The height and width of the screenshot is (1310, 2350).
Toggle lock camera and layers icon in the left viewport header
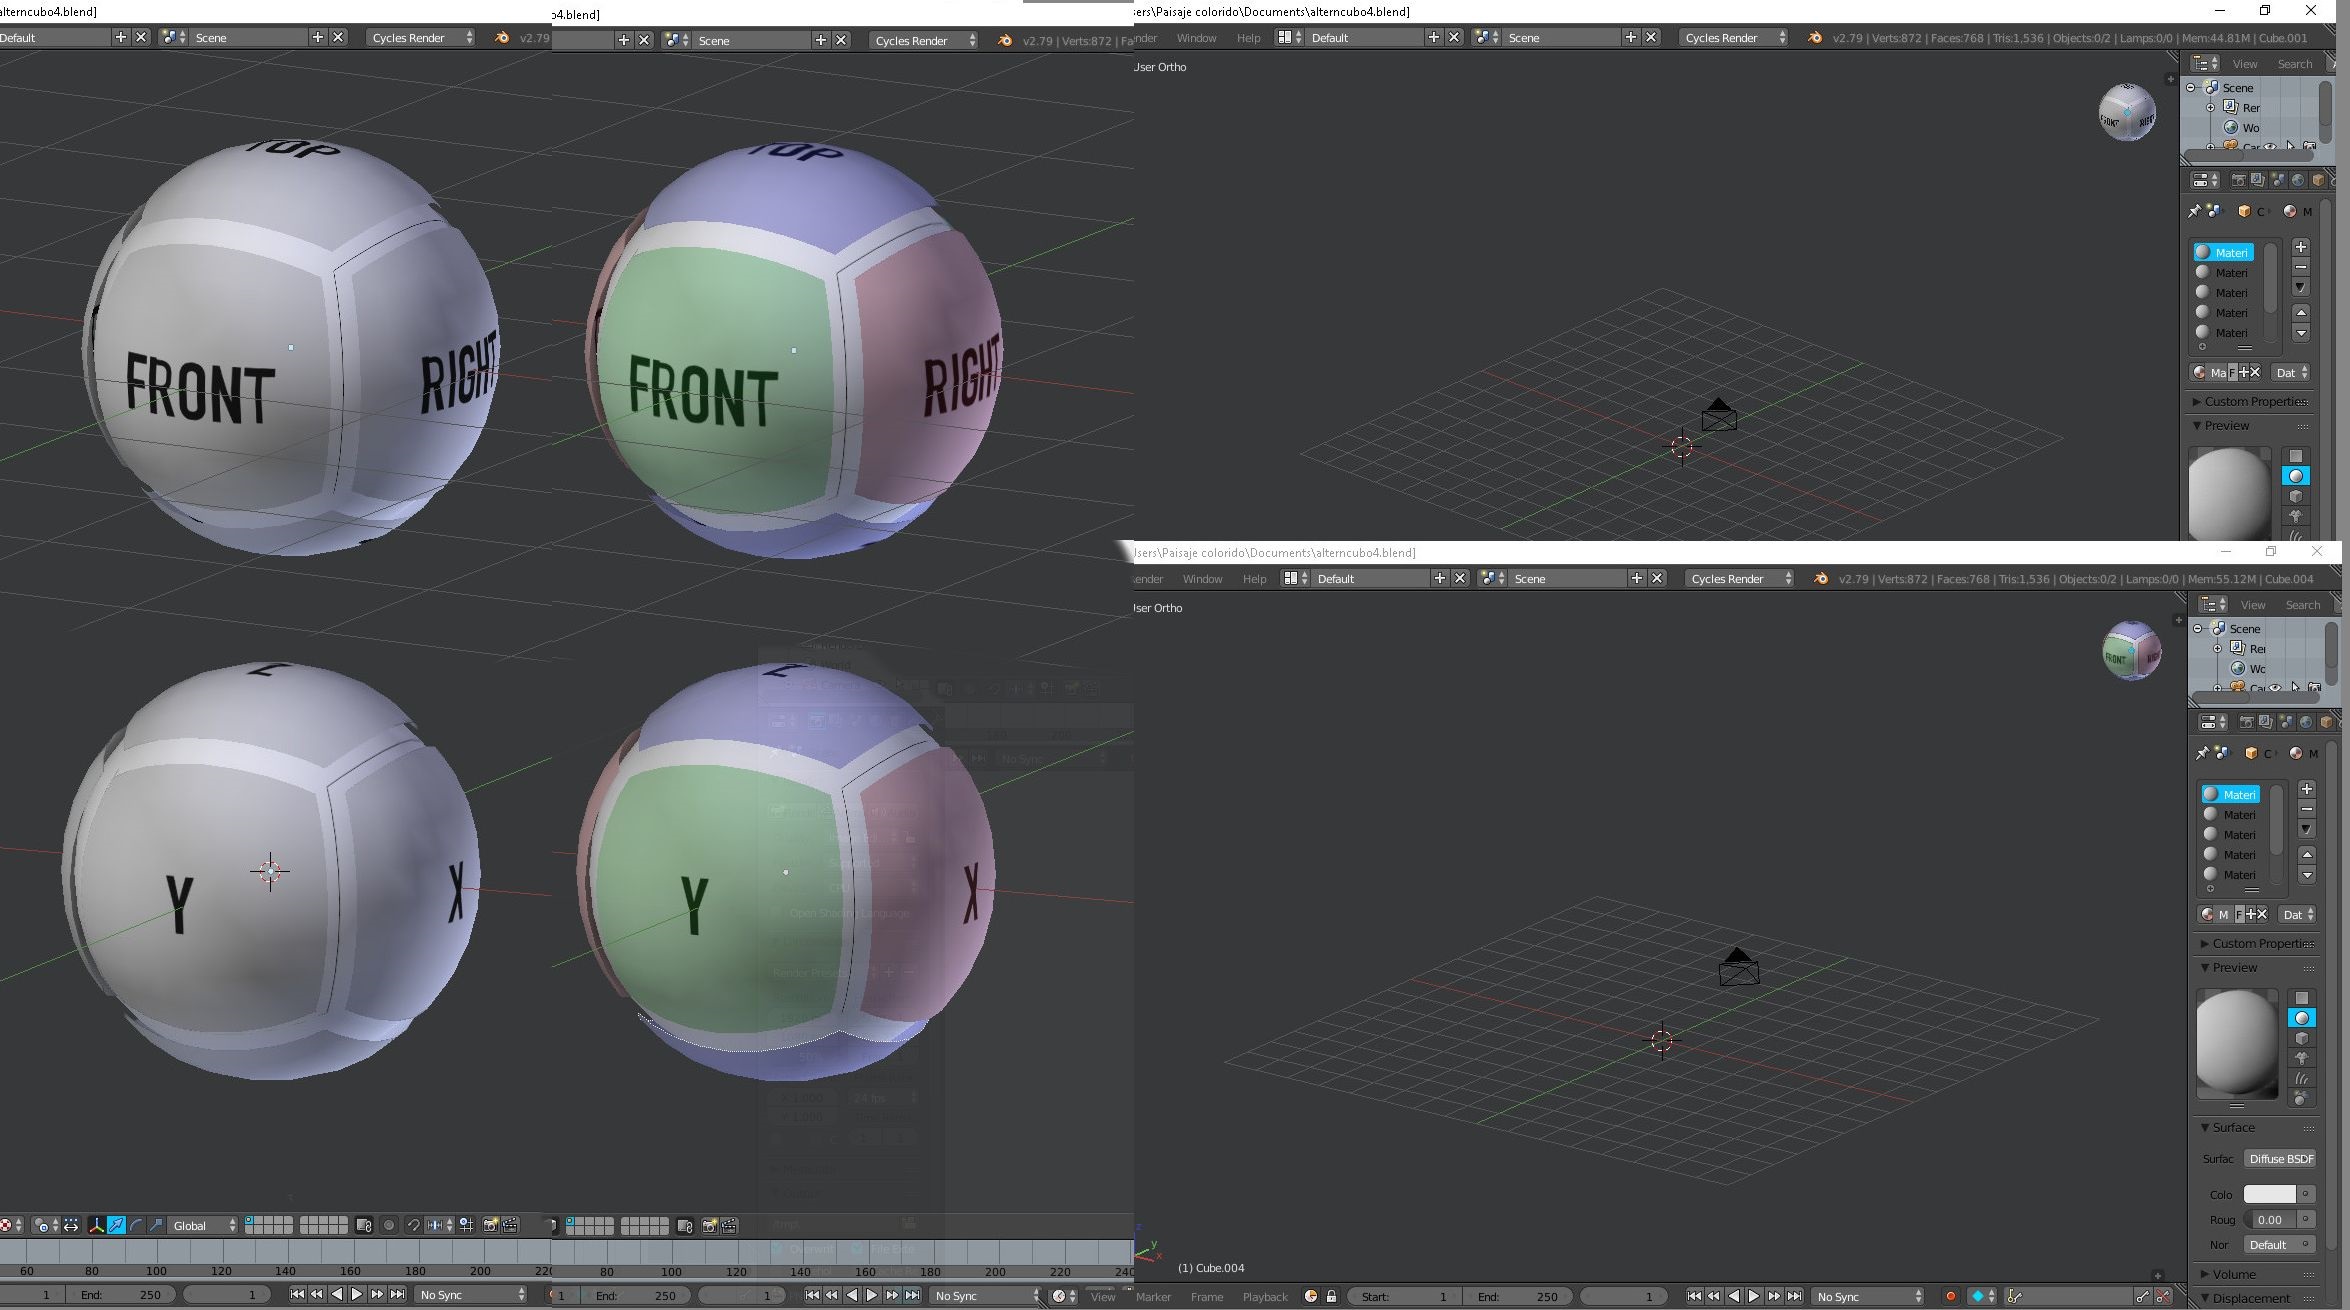(x=364, y=1225)
